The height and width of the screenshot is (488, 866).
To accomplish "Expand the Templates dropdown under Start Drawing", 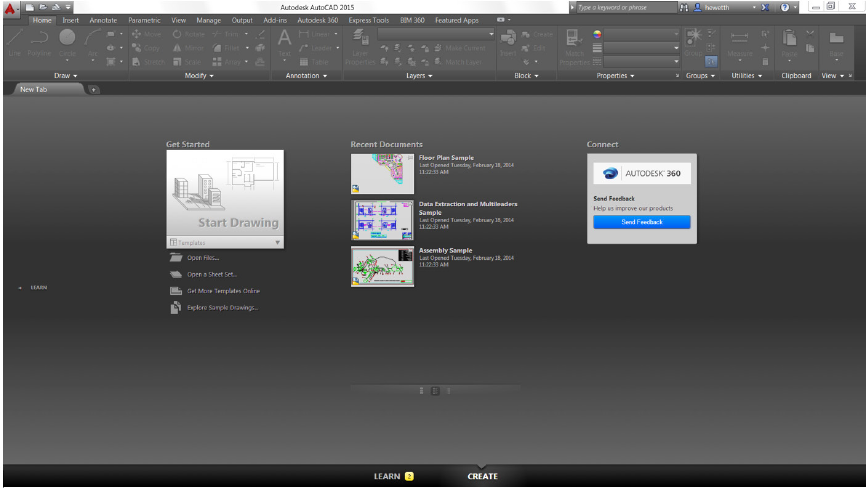I will point(225,242).
